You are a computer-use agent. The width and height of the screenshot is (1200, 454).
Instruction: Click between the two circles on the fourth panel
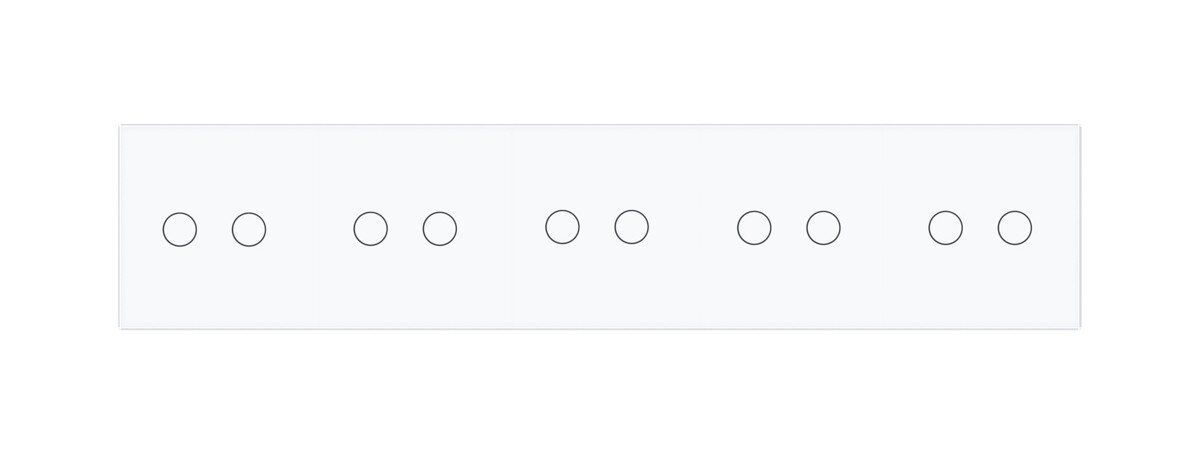pos(789,228)
